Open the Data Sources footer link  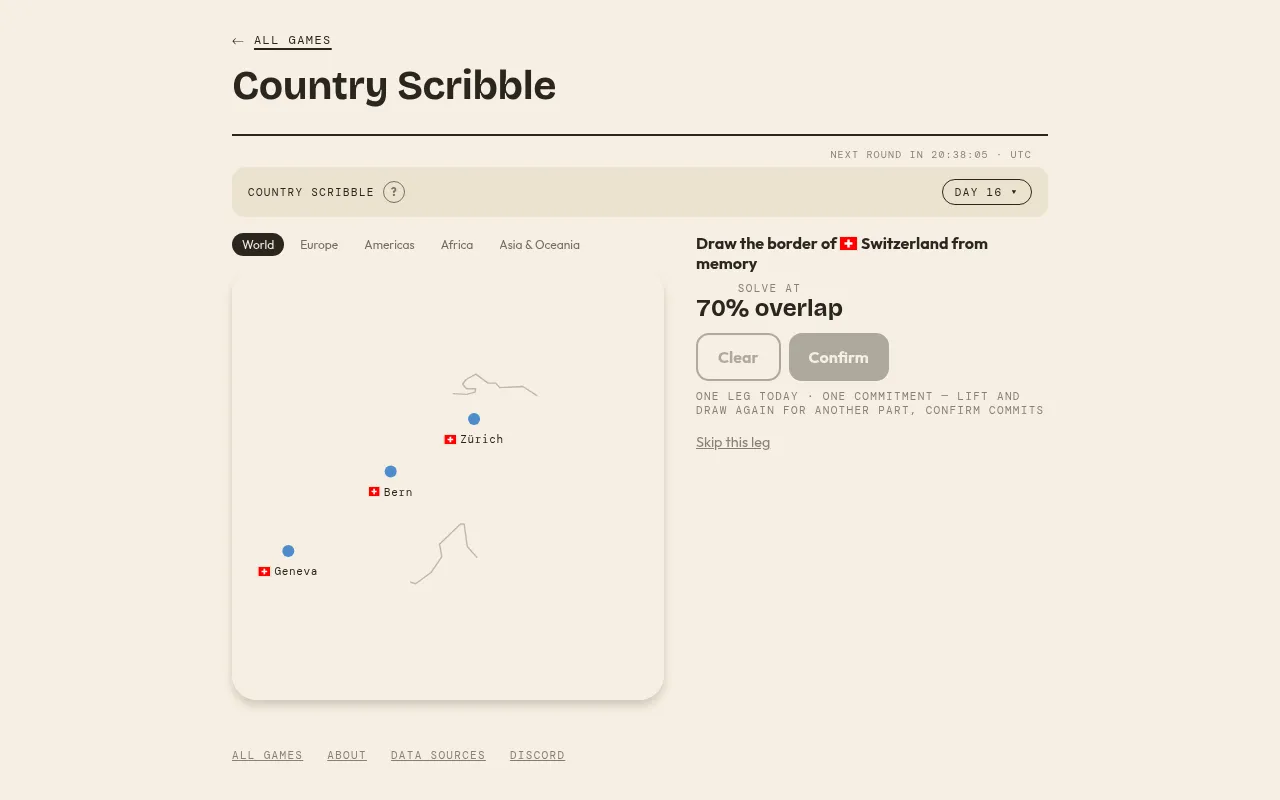point(438,755)
